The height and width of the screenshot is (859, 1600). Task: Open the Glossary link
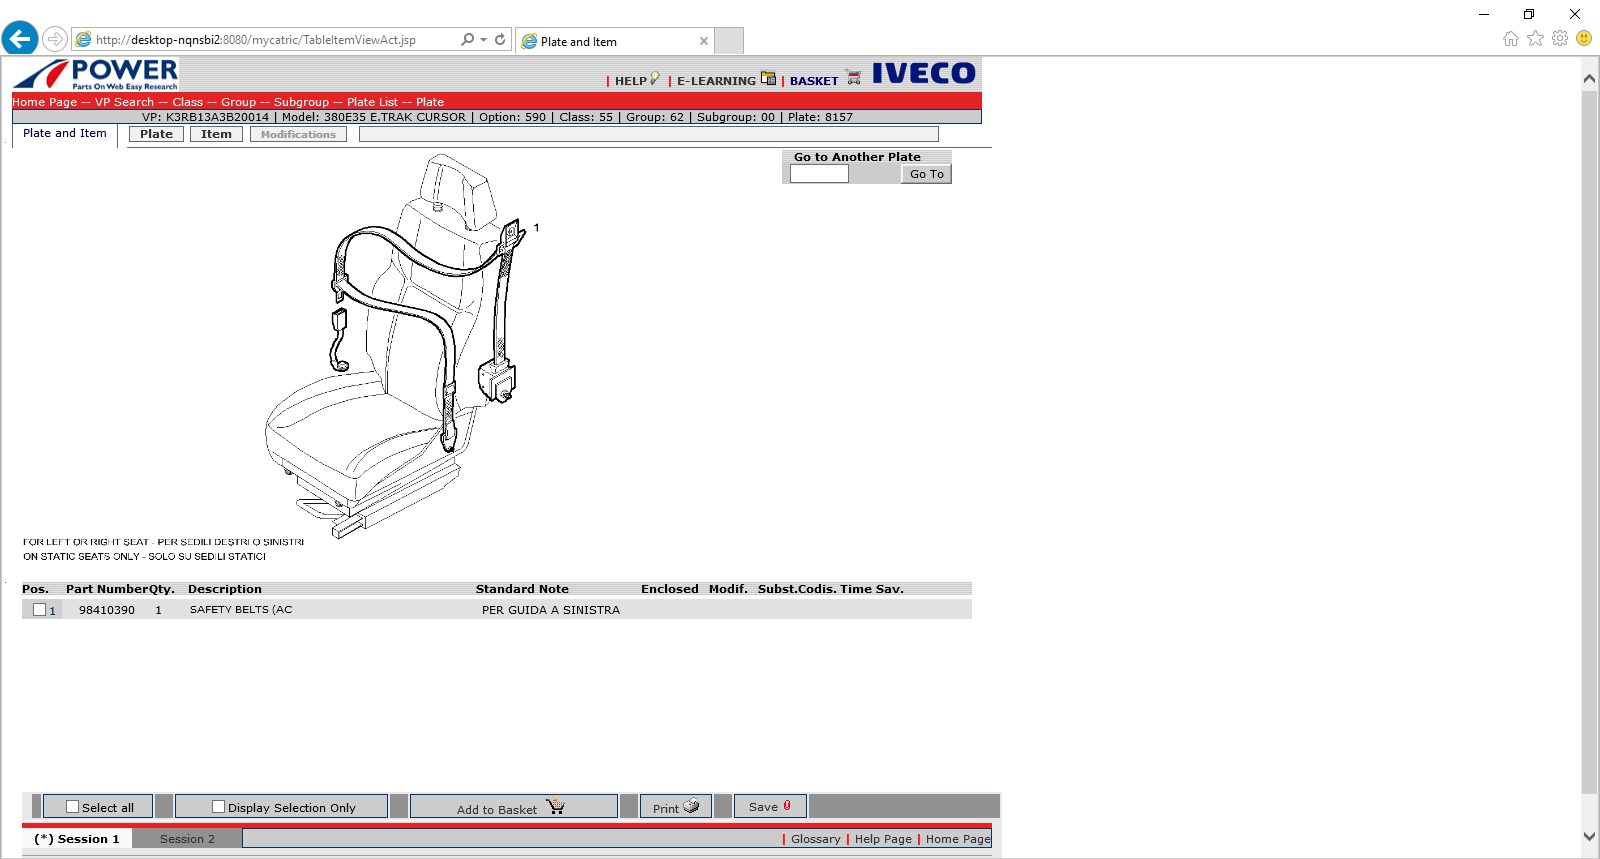[x=815, y=839]
